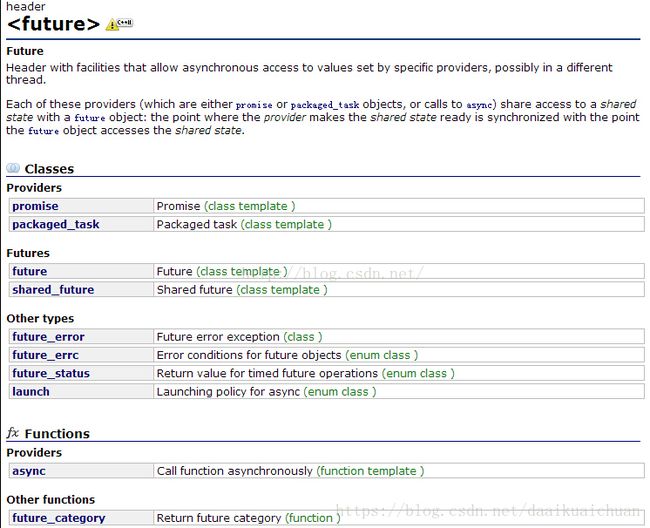
Task: Click 'Future error exception (class)' cell
Action: [399, 337]
